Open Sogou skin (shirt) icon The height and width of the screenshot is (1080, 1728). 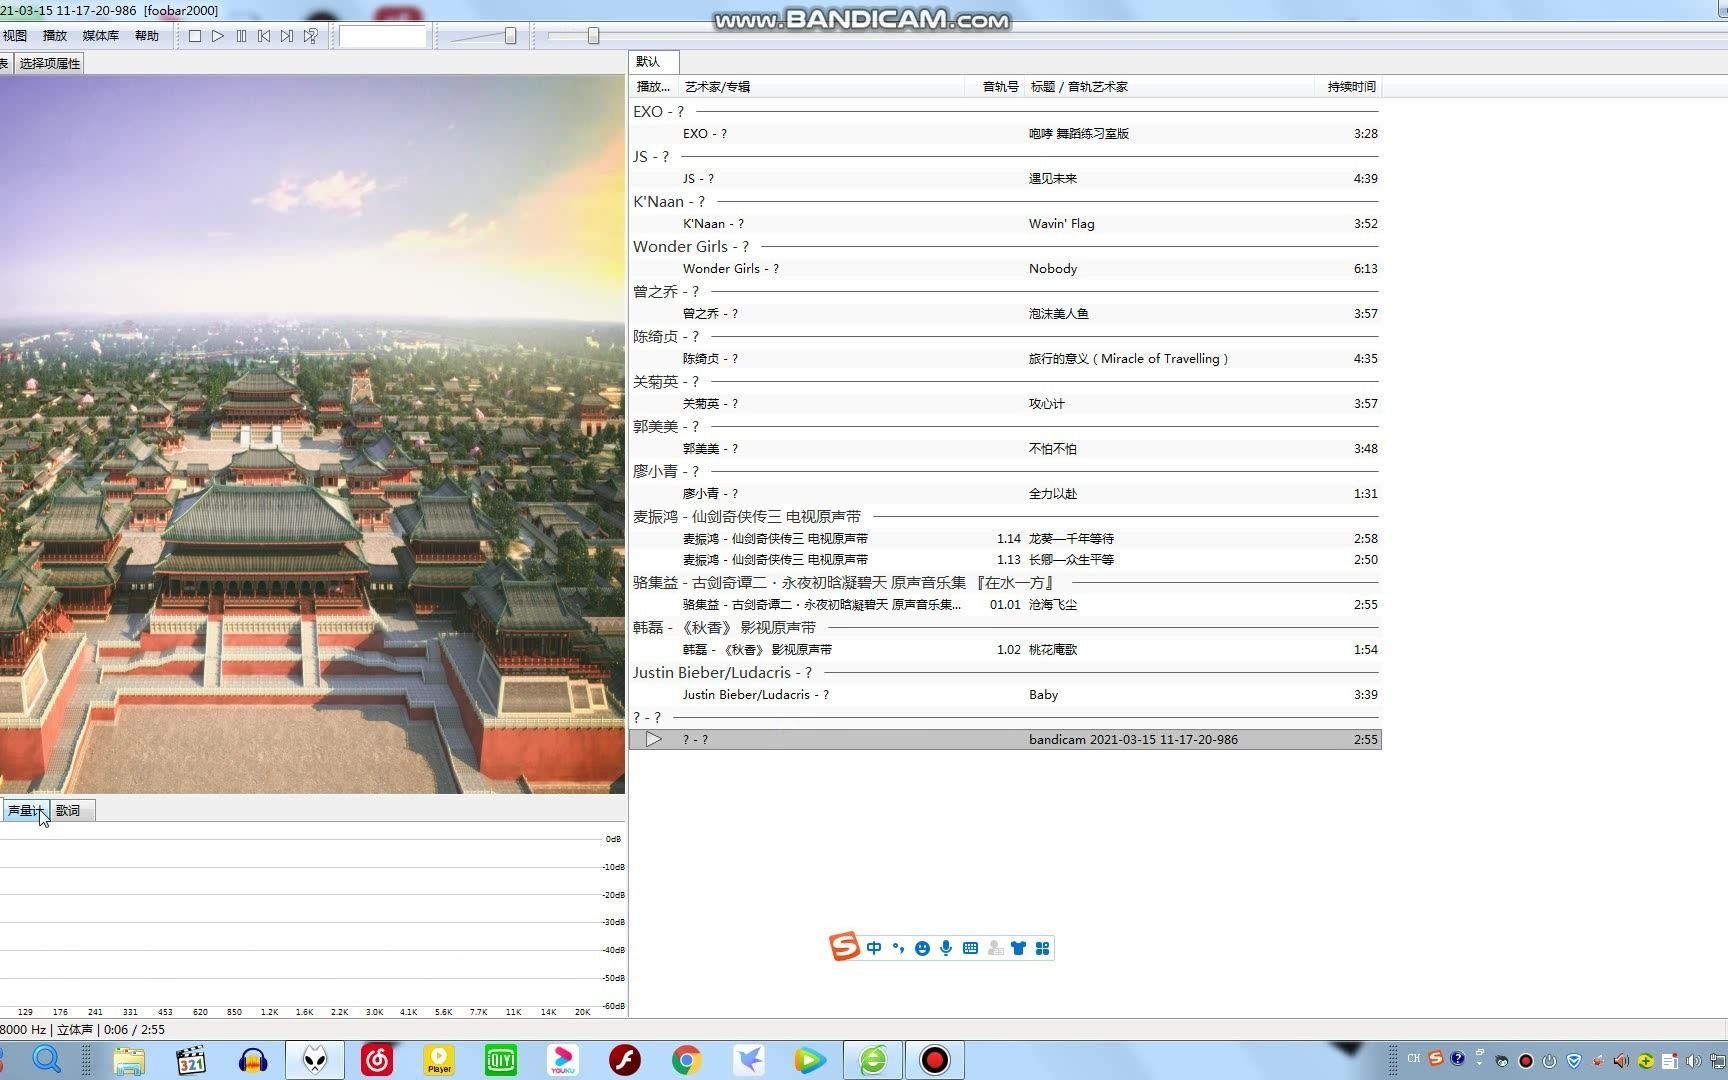(x=1018, y=948)
